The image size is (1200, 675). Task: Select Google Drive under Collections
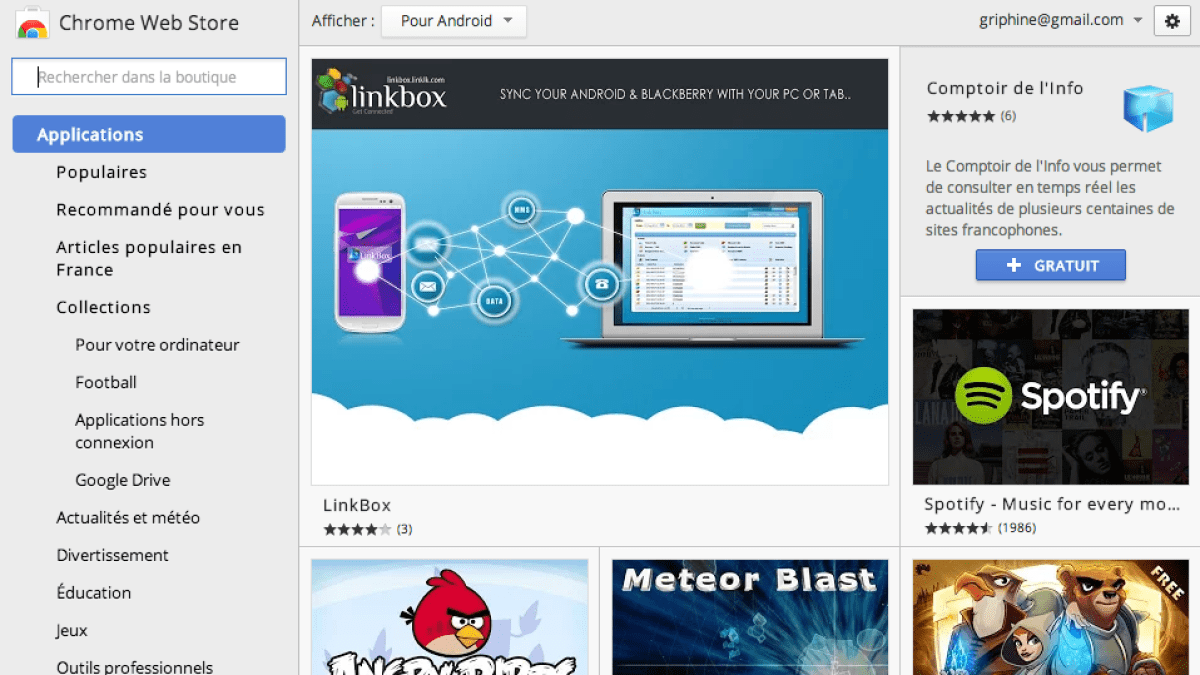[122, 480]
